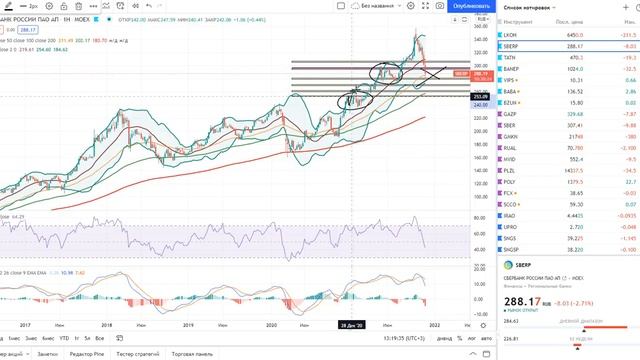The width and height of the screenshot is (640, 360).
Task: Toggle the logarithmic scale 'лог'
Action: (472, 338)
